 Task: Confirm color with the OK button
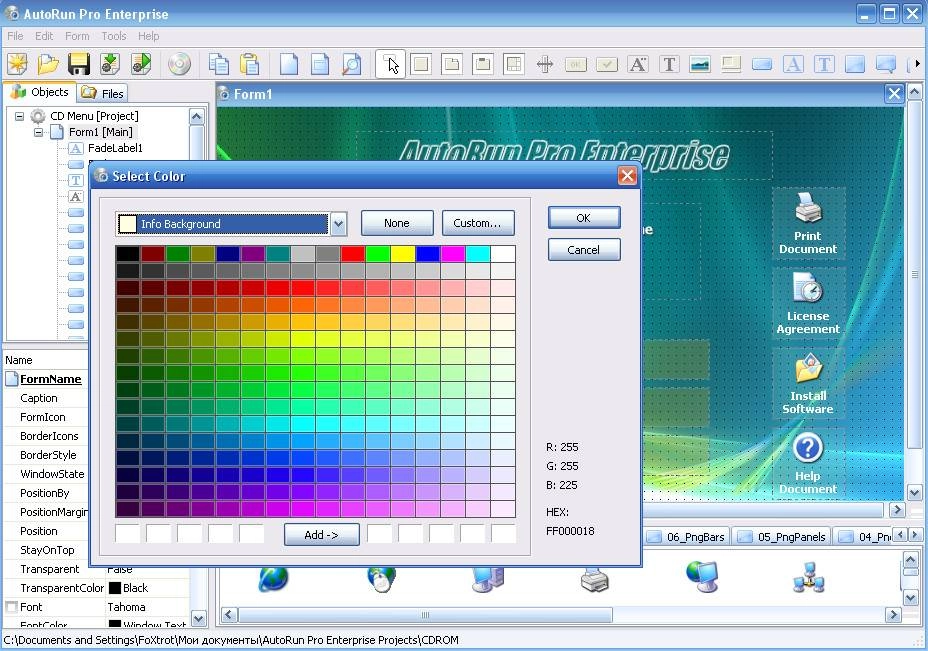point(584,218)
